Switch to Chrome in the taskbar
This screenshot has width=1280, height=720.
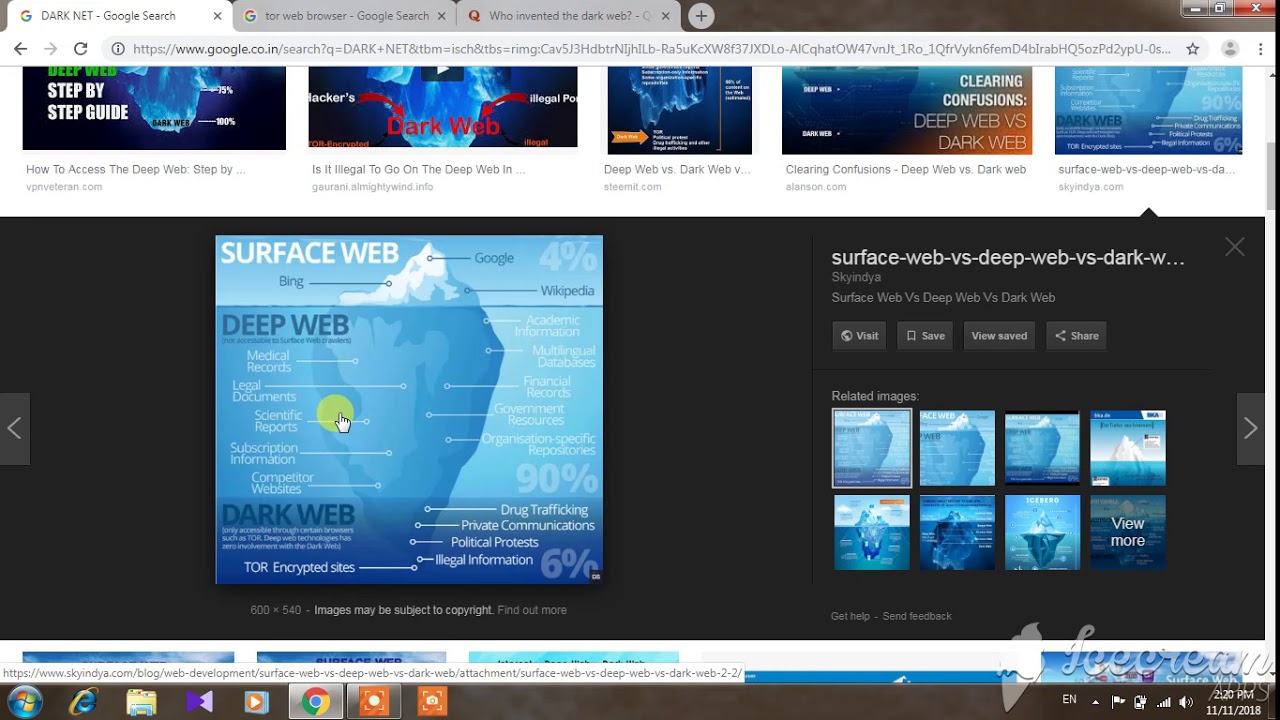[x=316, y=702]
